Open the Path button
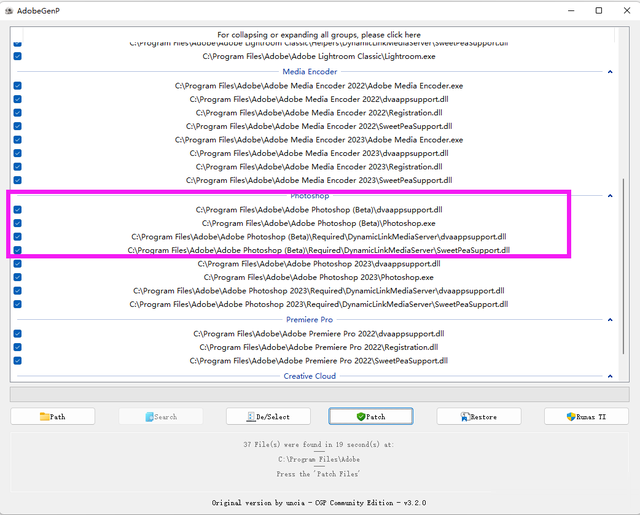 [x=53, y=417]
